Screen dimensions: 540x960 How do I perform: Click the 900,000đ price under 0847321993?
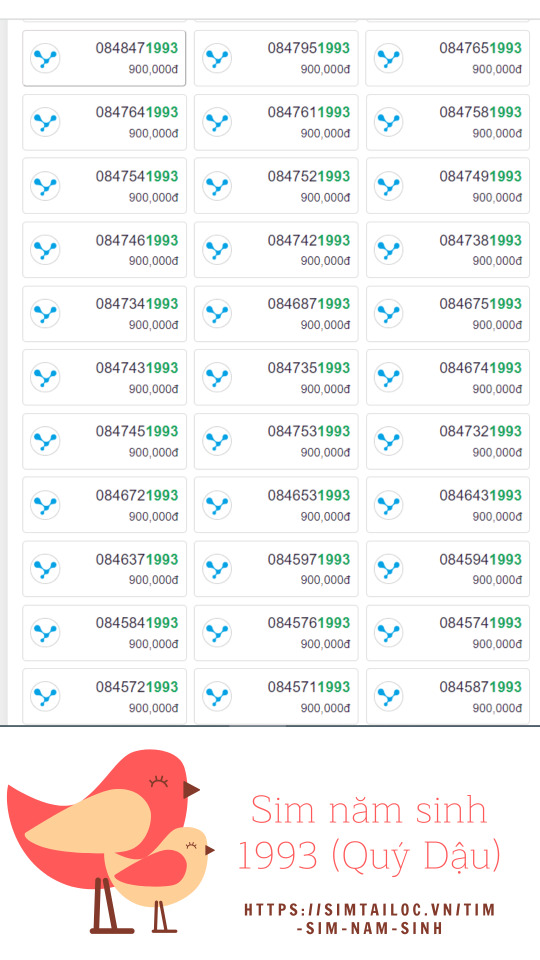[497, 452]
